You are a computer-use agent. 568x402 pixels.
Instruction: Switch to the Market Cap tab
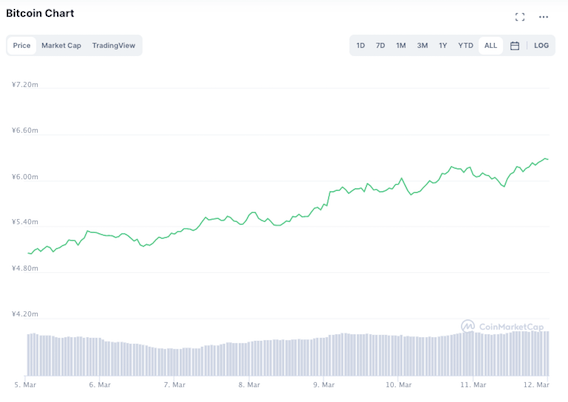(x=61, y=46)
